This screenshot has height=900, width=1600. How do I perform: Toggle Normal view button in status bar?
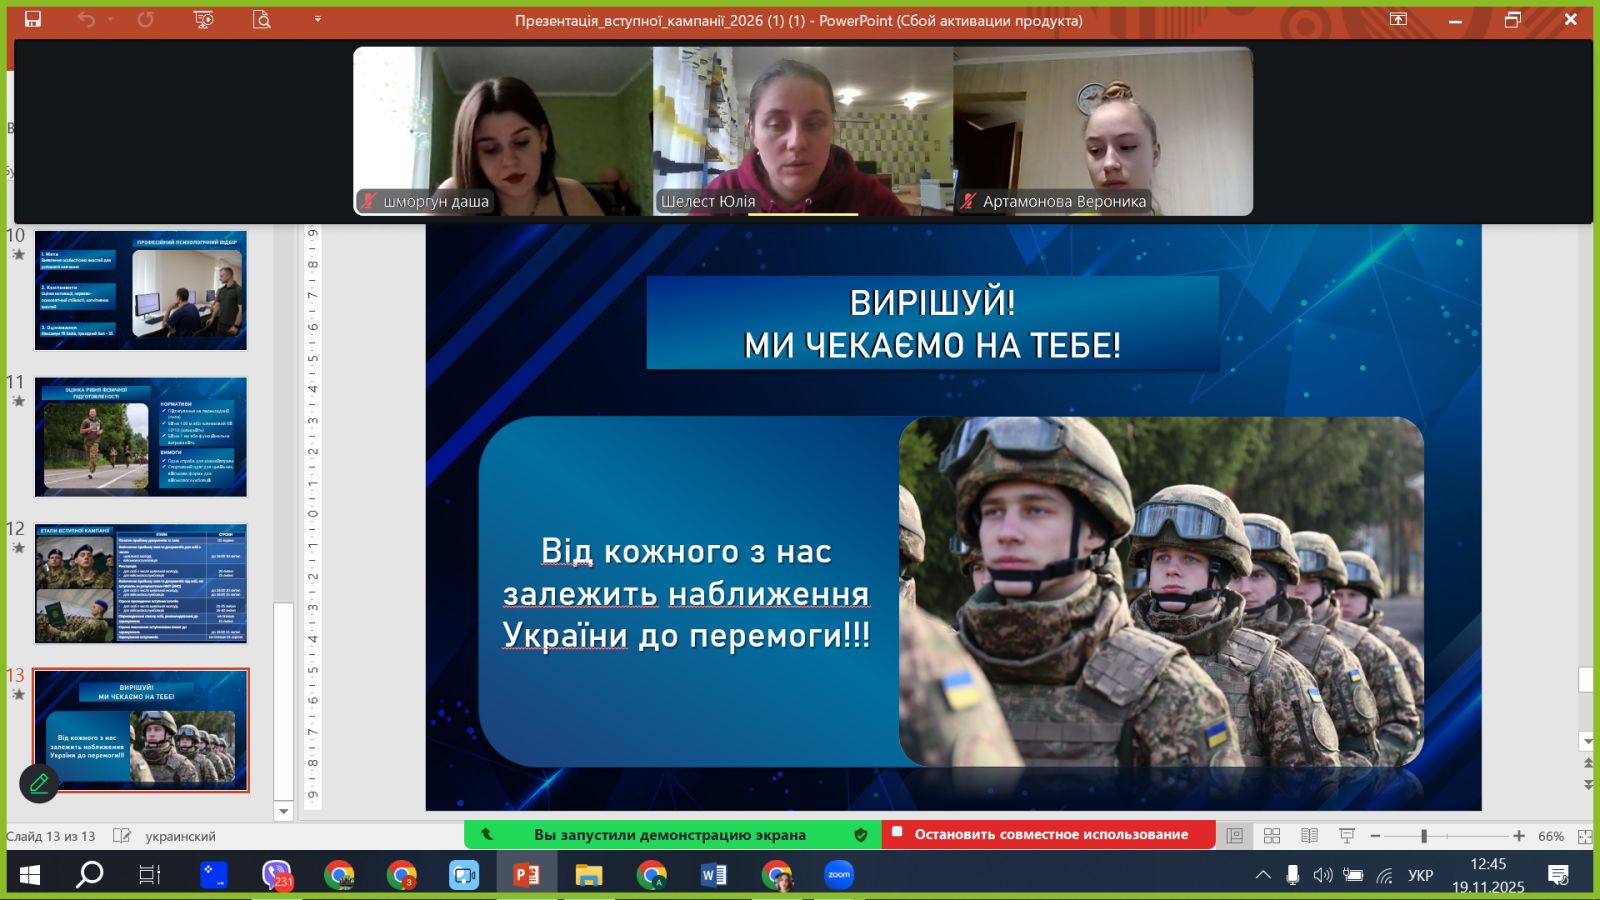pos(1235,836)
